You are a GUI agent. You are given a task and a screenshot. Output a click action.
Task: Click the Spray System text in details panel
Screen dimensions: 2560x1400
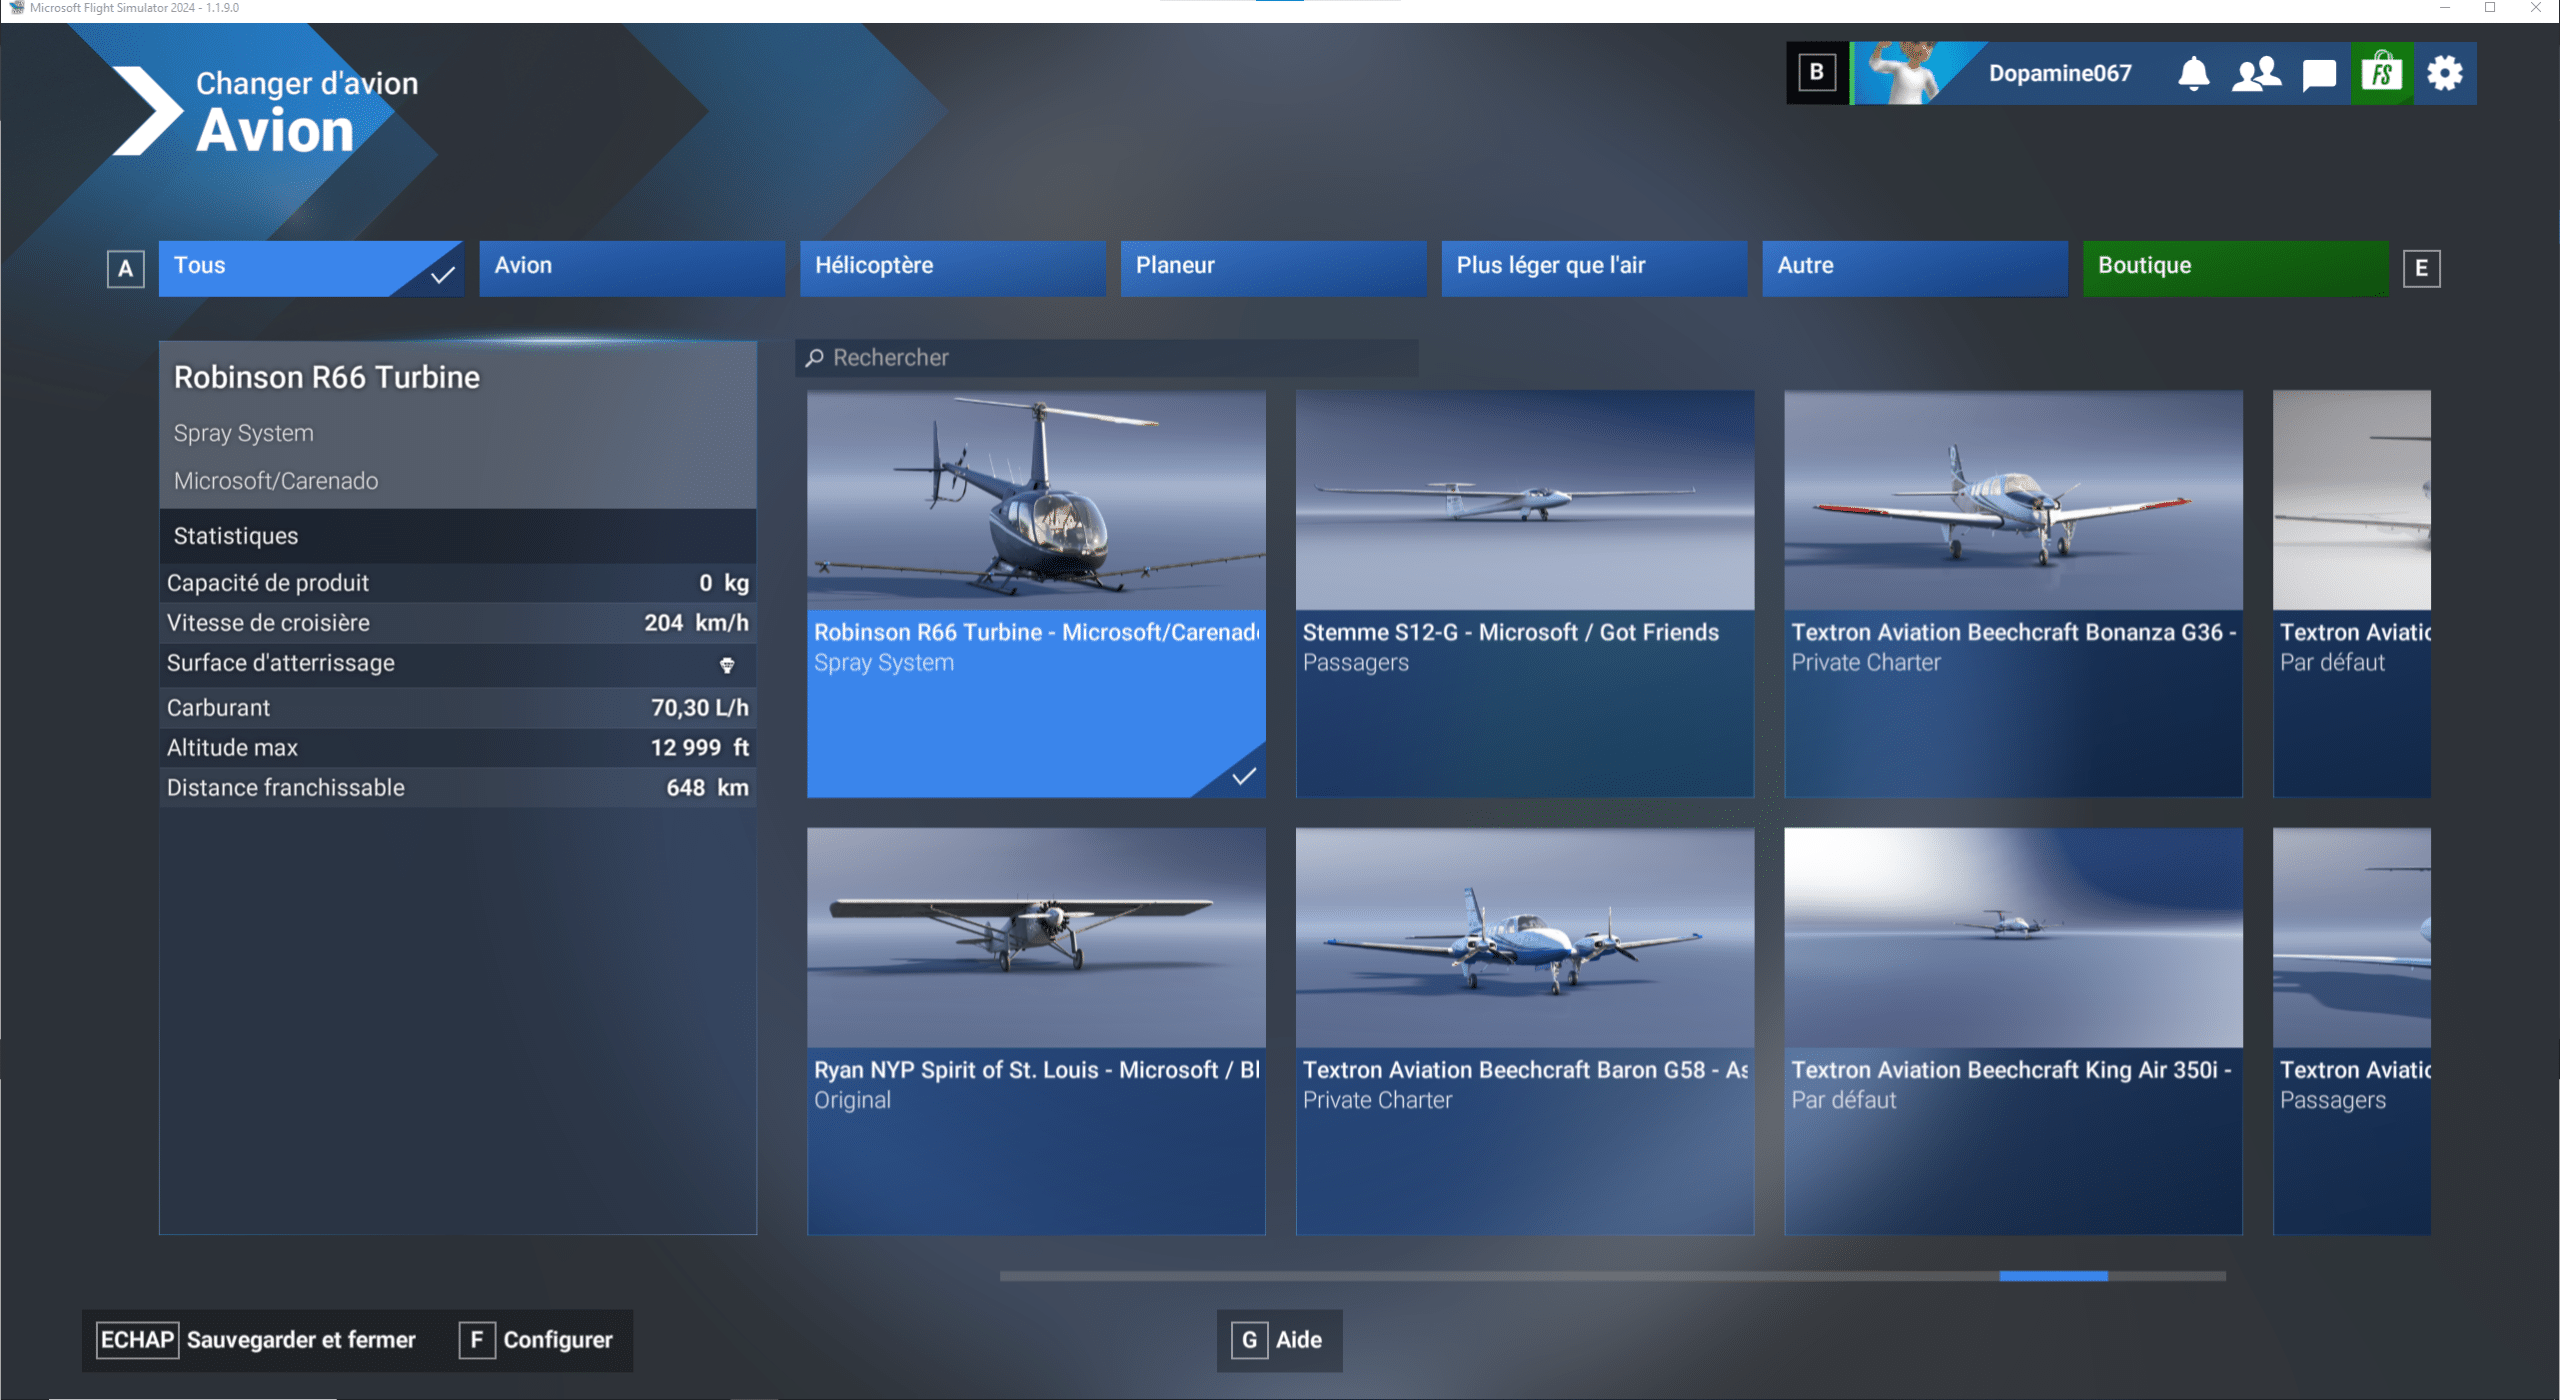click(x=244, y=433)
